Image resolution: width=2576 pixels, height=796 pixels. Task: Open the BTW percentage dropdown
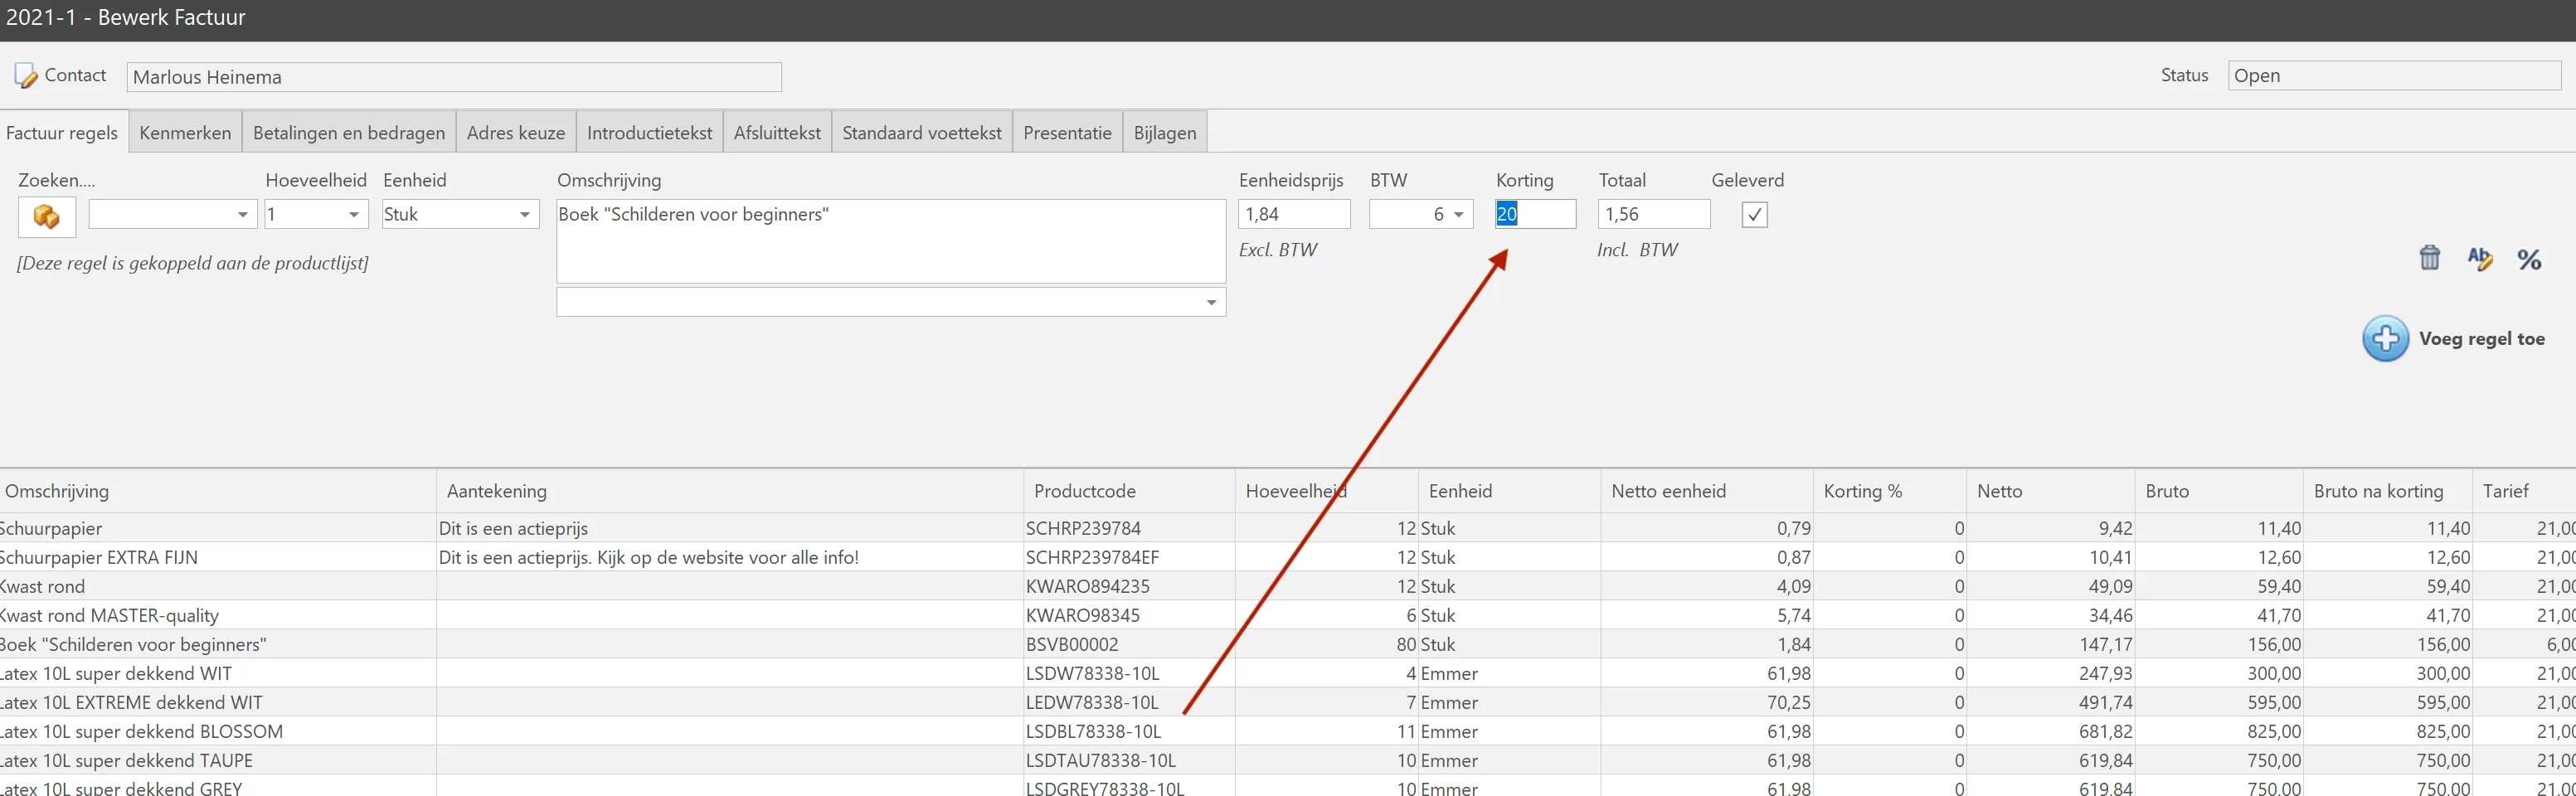tap(1459, 214)
